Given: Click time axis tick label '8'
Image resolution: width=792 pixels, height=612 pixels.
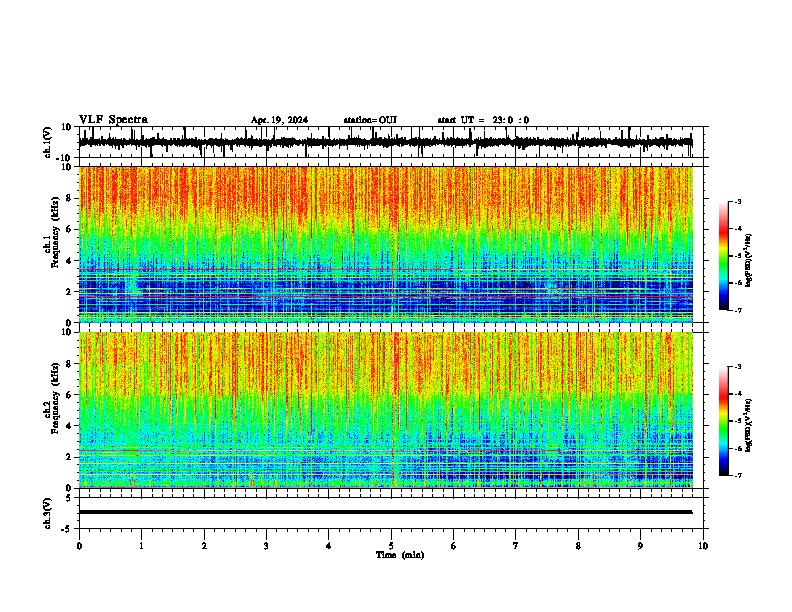Looking at the screenshot, I should coord(578,546).
